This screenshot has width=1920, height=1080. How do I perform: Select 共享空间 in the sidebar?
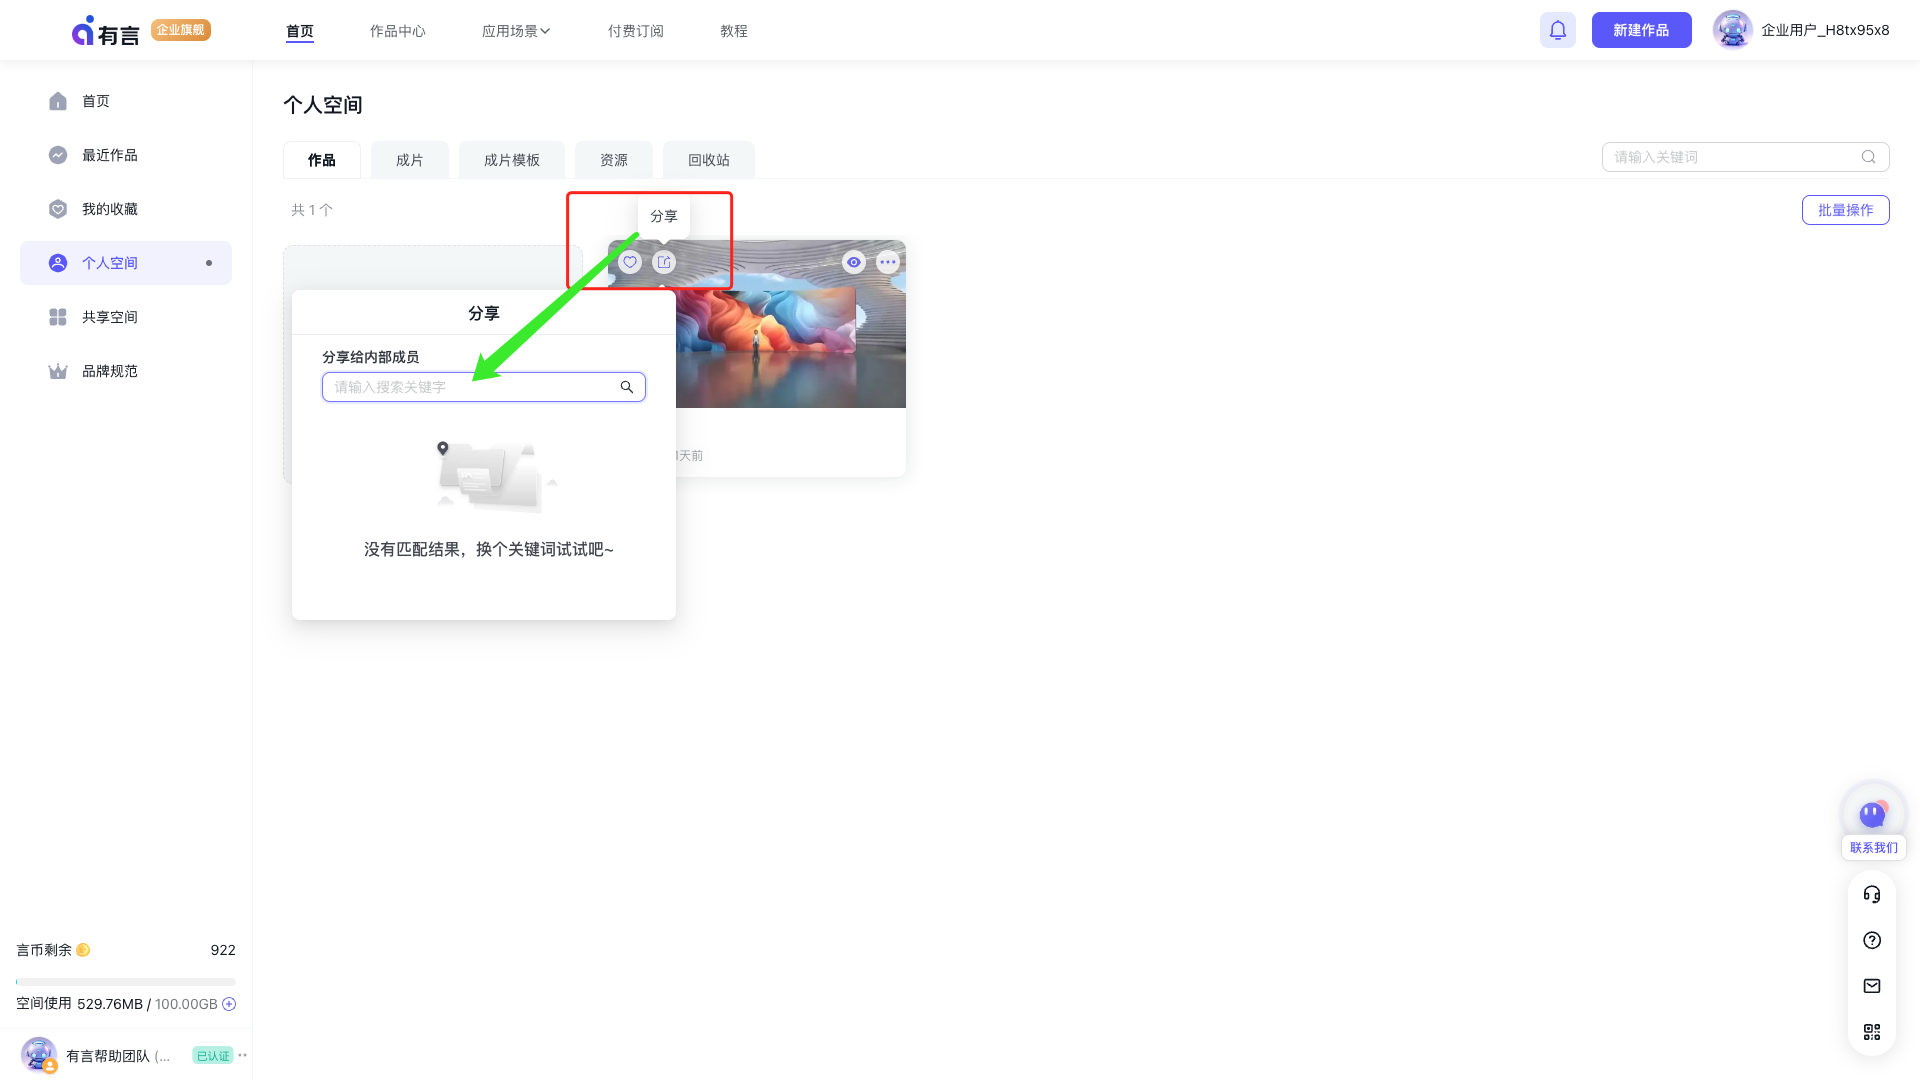click(126, 317)
